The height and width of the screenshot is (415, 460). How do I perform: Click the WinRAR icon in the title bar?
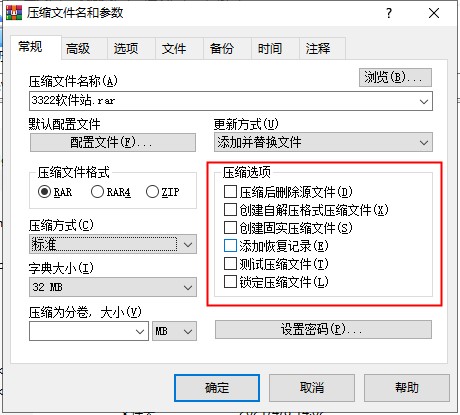click(x=14, y=13)
